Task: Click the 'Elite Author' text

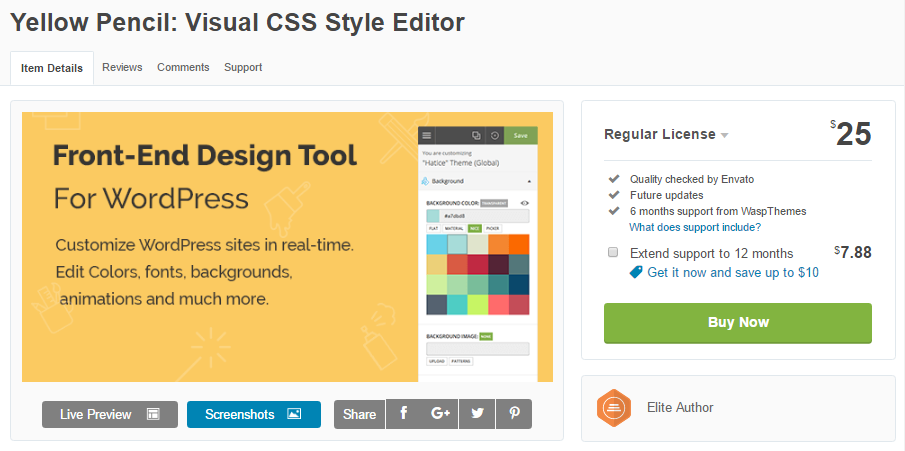Action: point(680,408)
